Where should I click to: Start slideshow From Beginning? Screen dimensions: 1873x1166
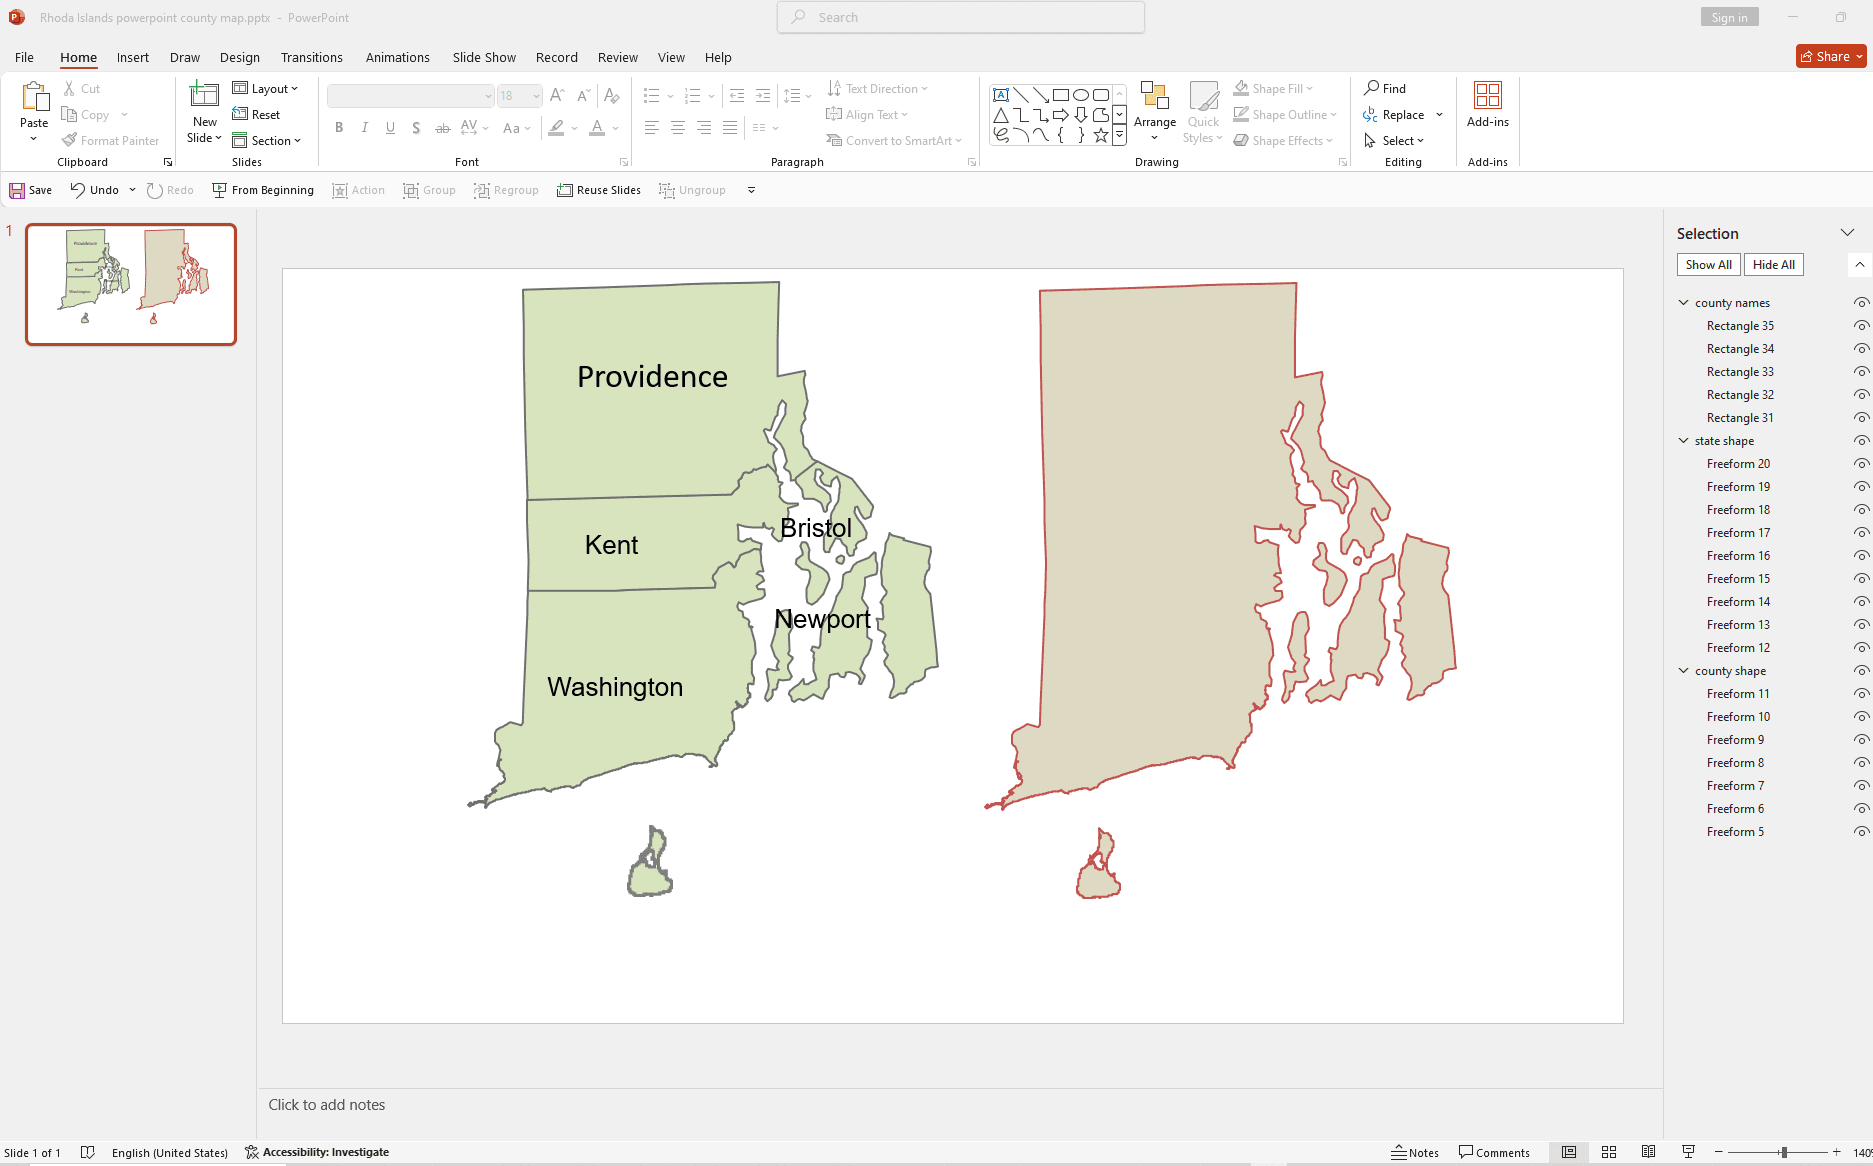263,190
